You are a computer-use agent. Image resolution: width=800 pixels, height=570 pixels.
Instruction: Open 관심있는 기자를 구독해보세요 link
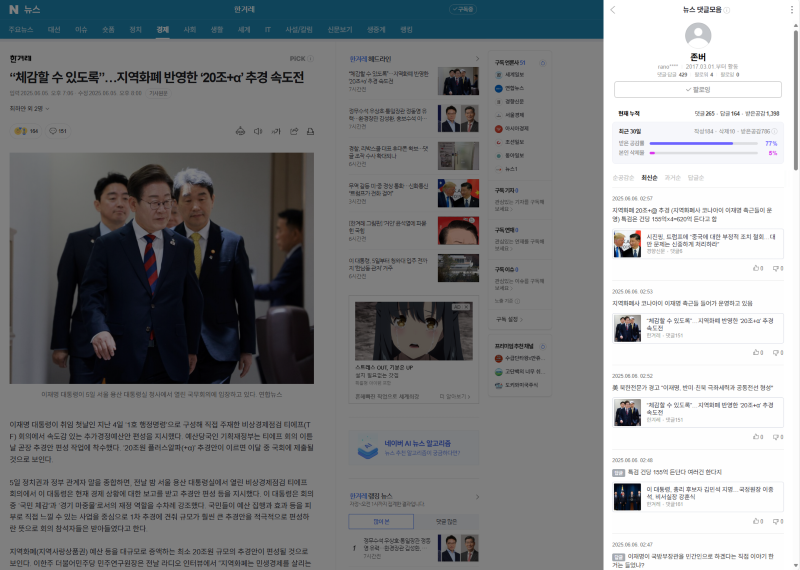519,205
